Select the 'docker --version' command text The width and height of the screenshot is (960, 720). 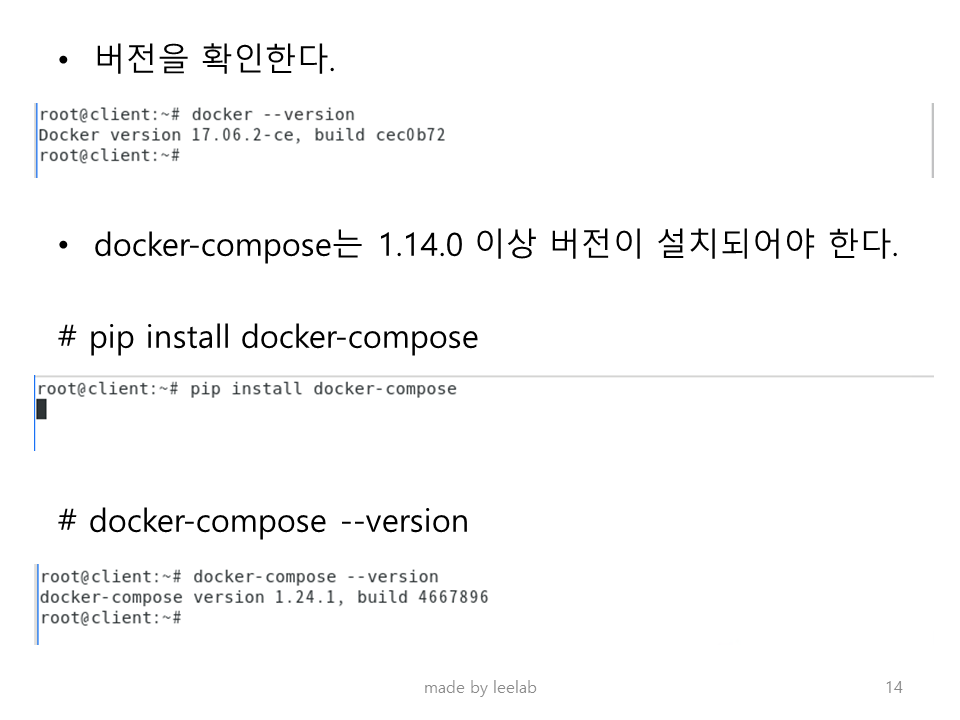273,114
